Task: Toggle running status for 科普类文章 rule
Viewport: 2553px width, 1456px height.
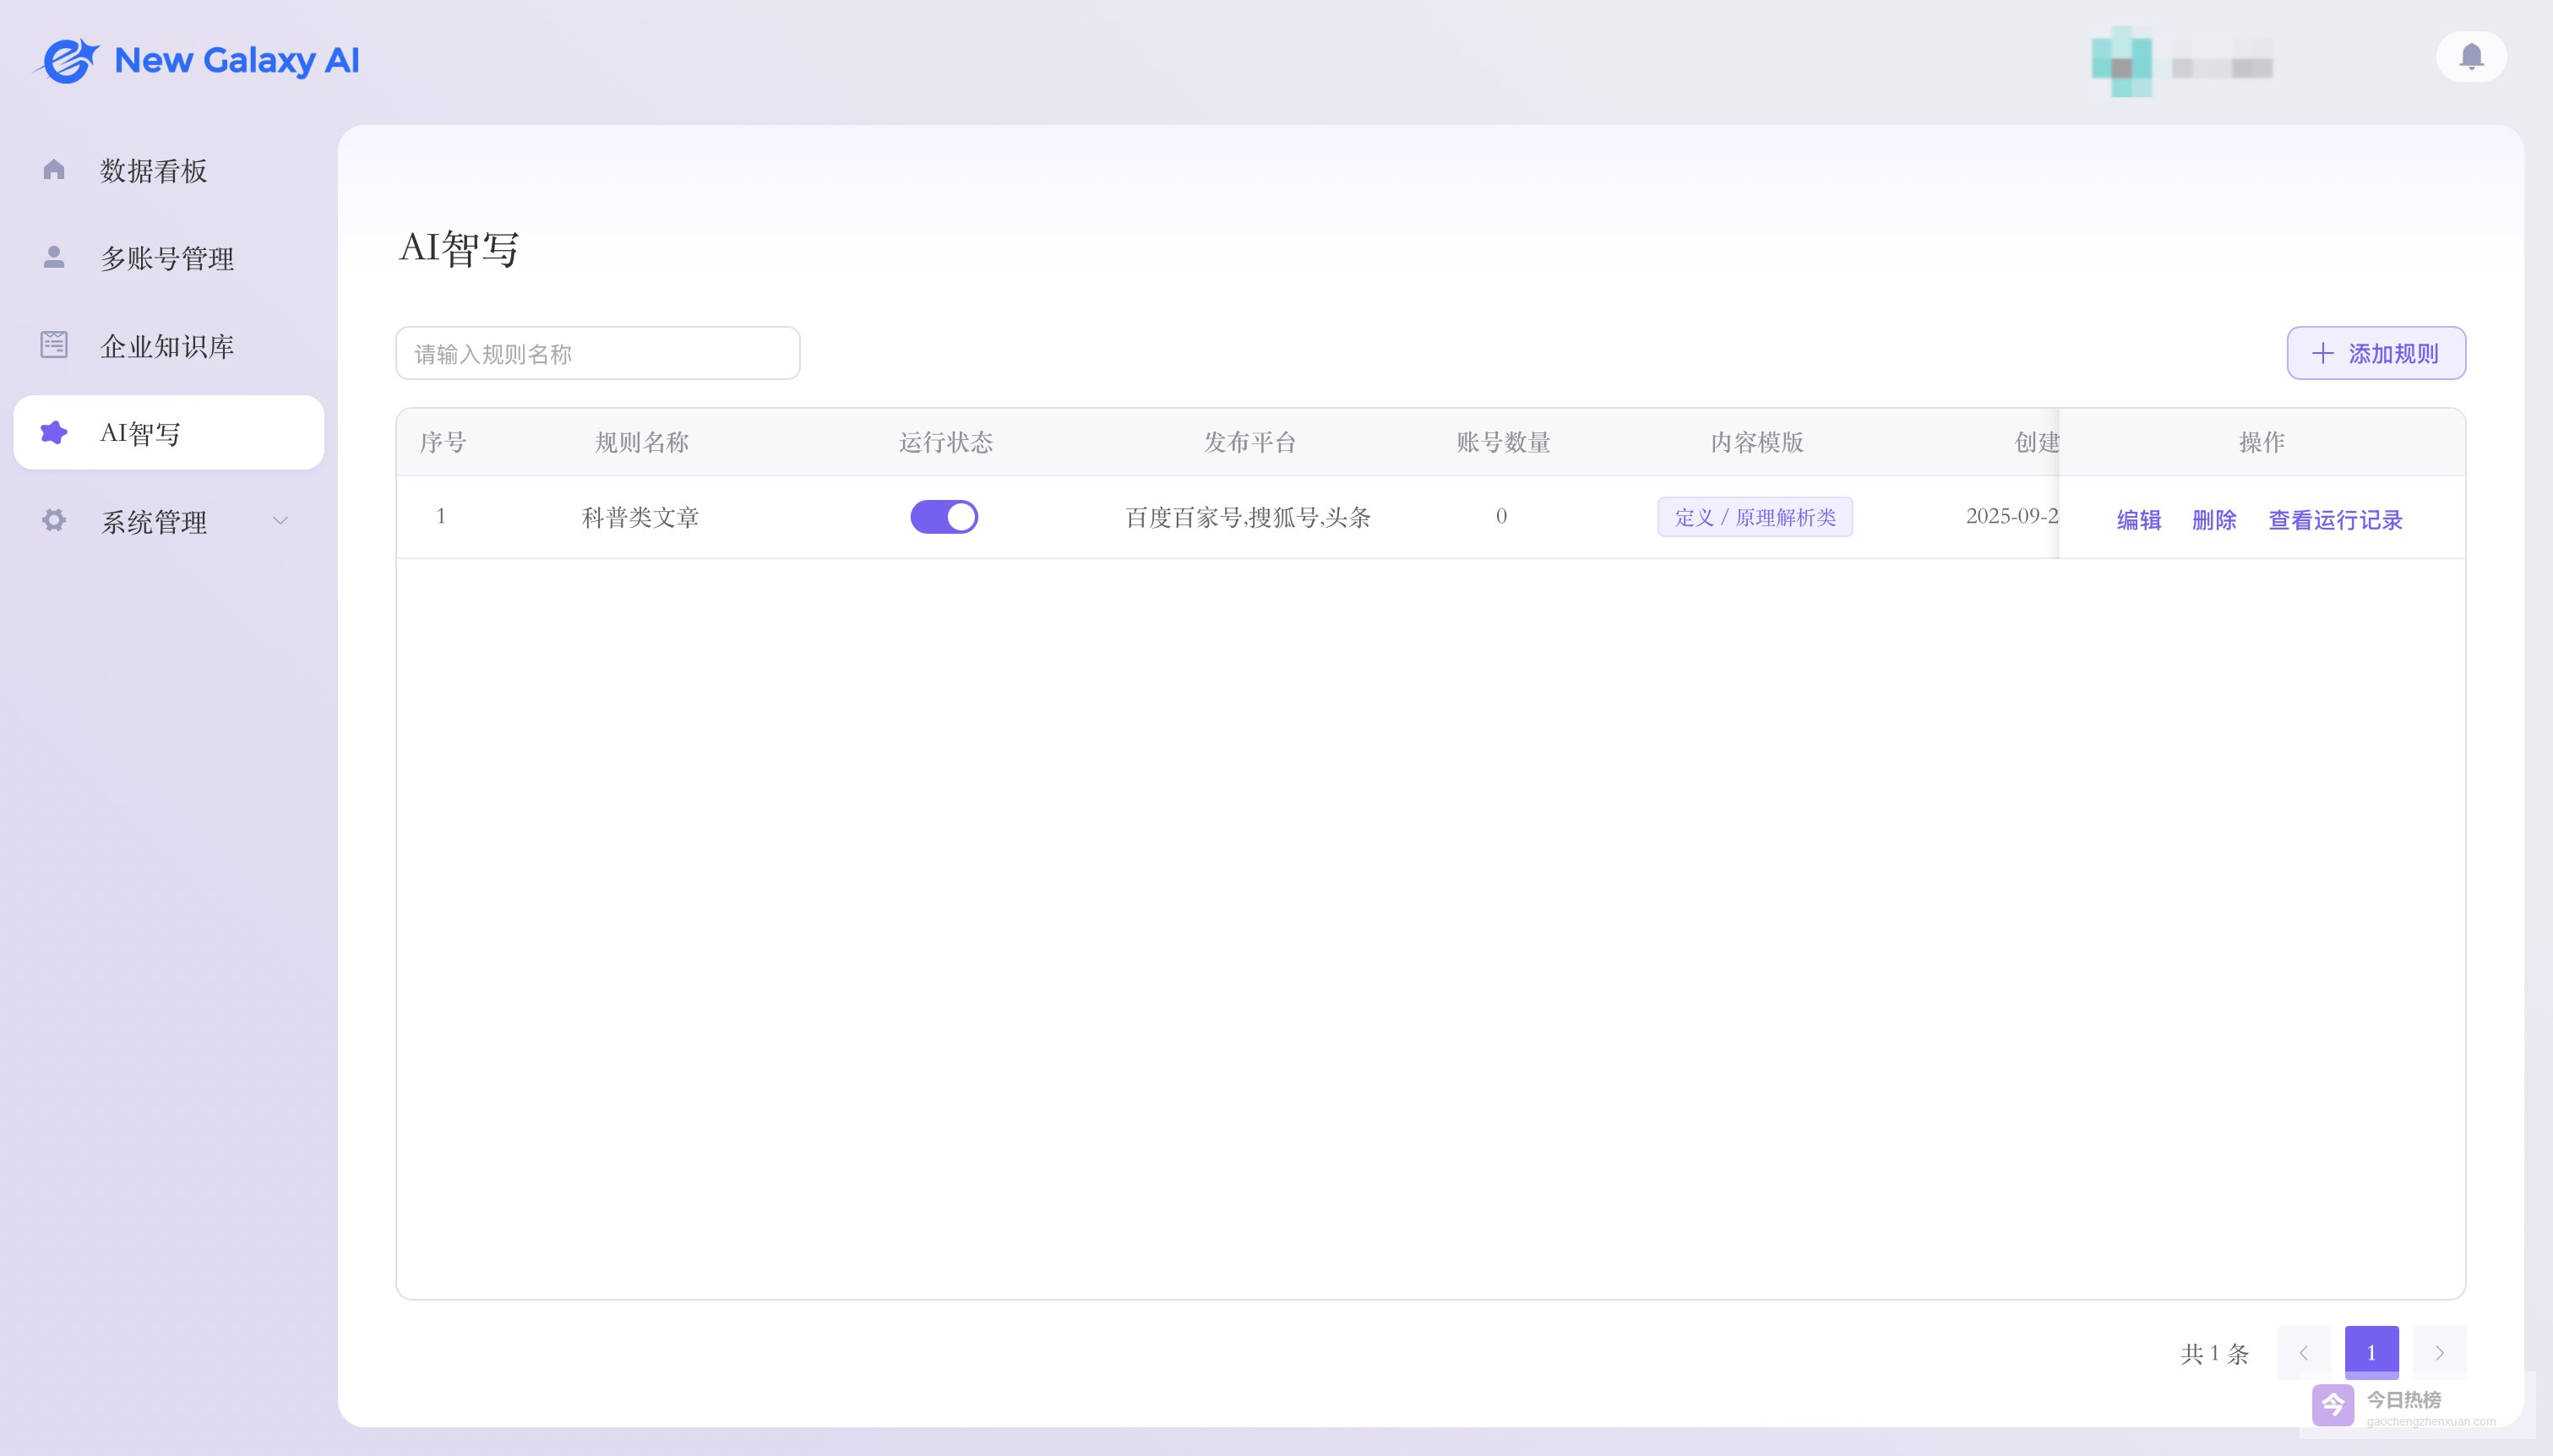Action: click(943, 517)
